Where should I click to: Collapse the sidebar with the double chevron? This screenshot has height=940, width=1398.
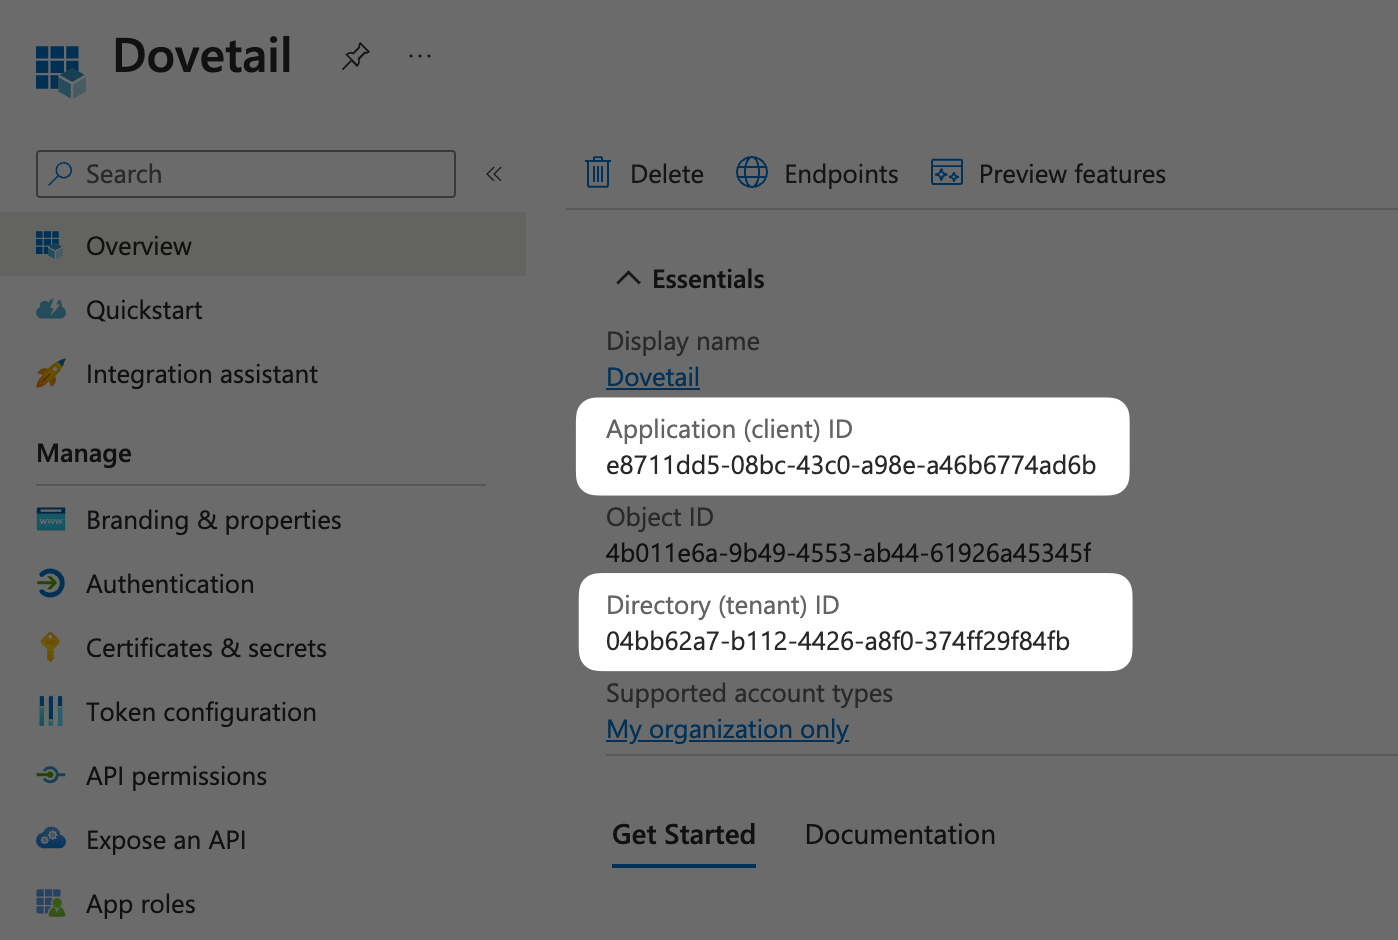click(x=494, y=174)
